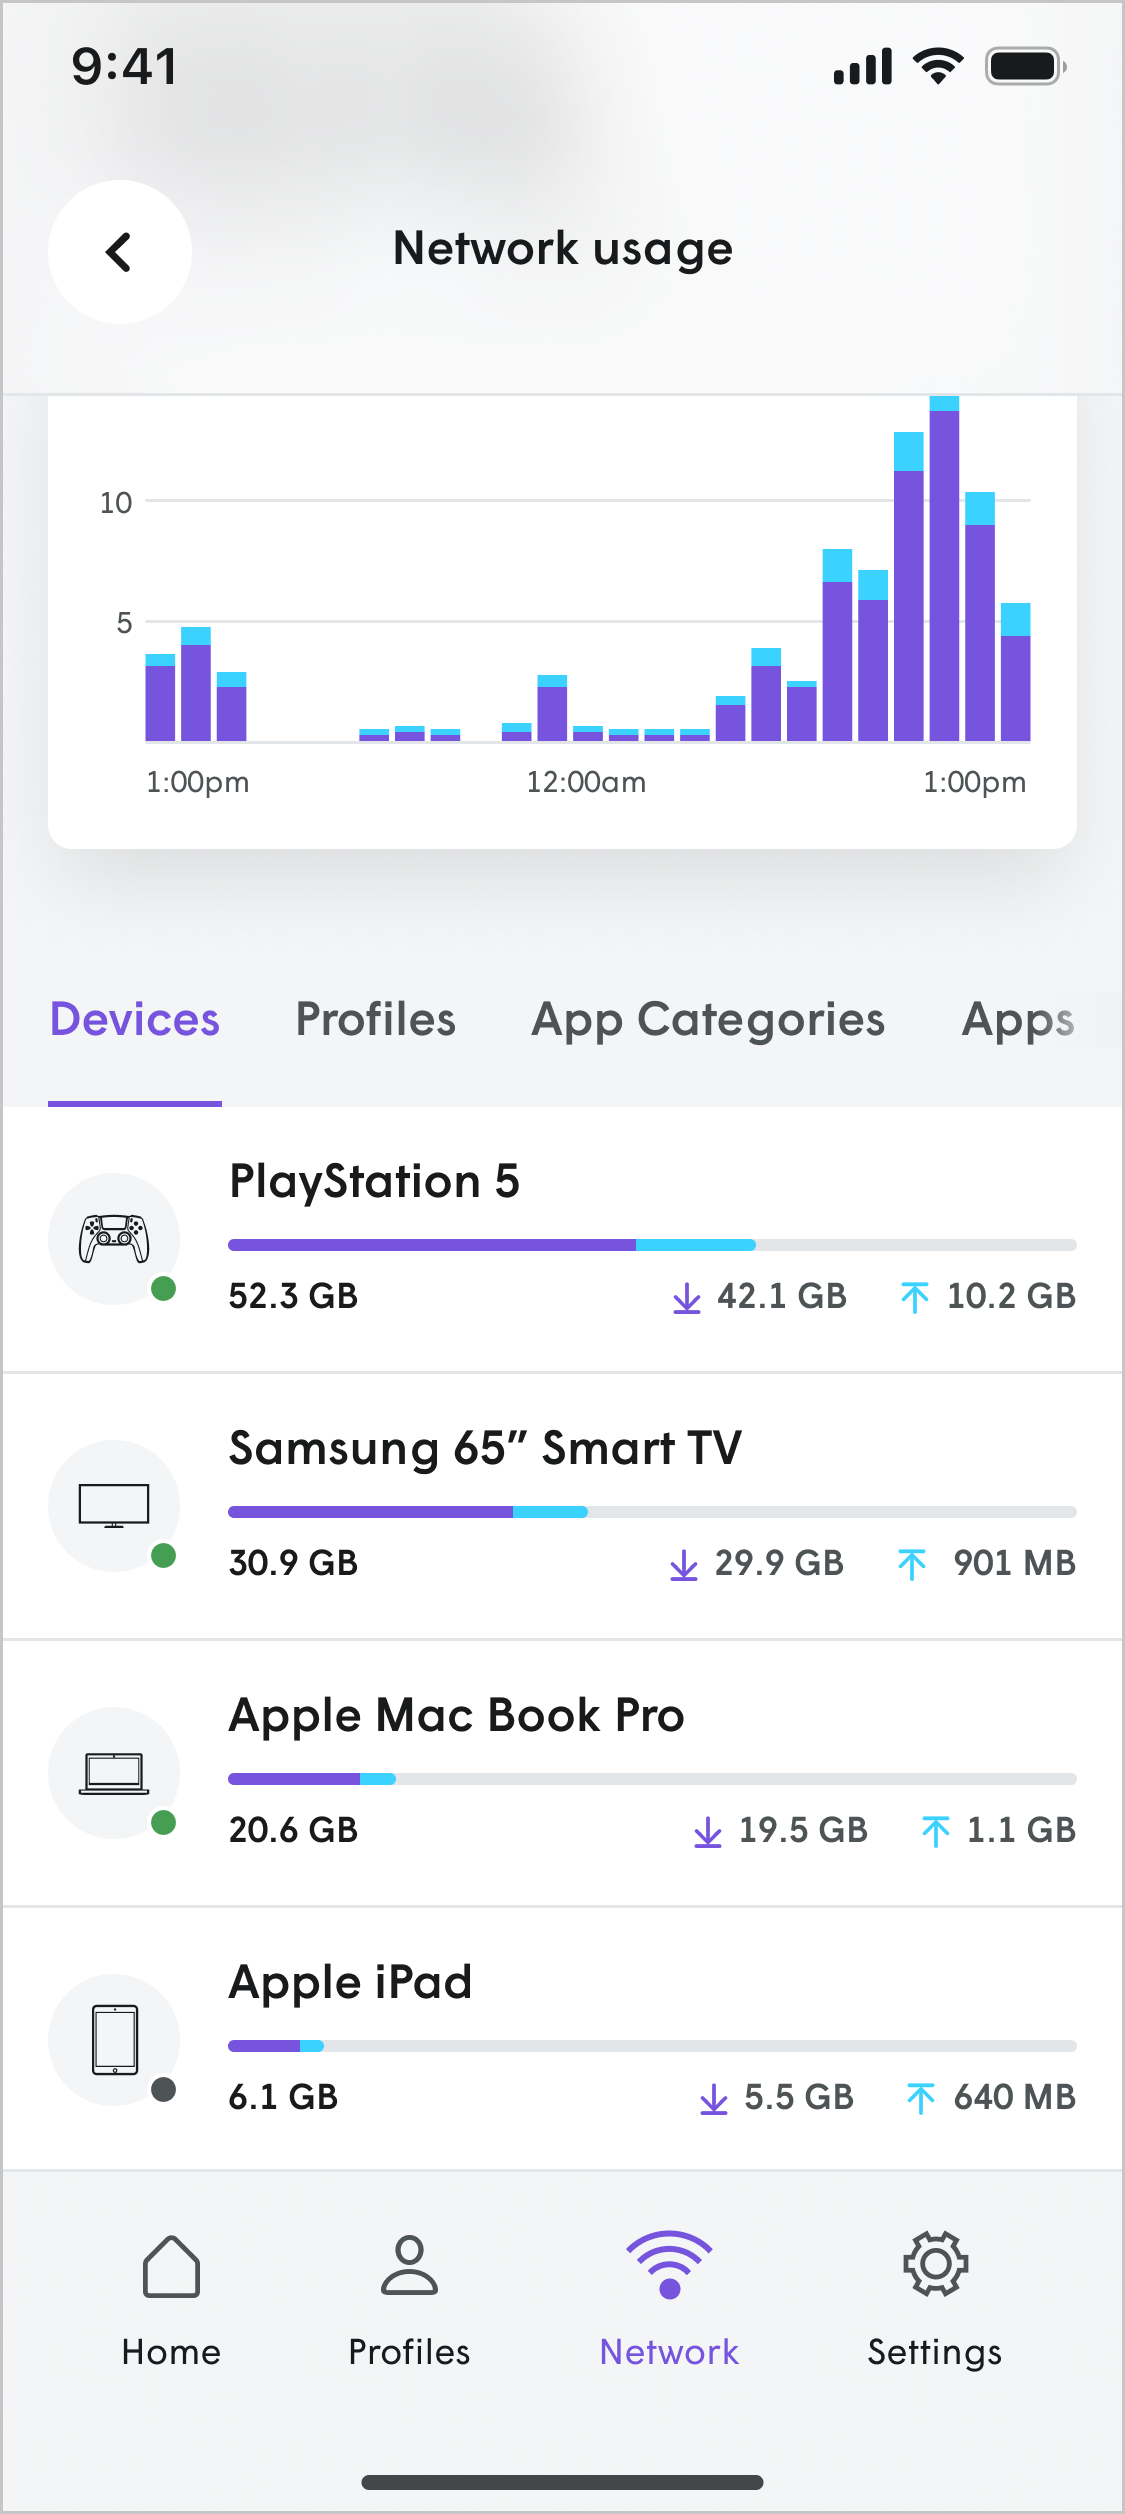Viewport: 1125px width, 2514px height.
Task: Open the Apple Mac Book Pro entry
Action: tap(456, 1715)
